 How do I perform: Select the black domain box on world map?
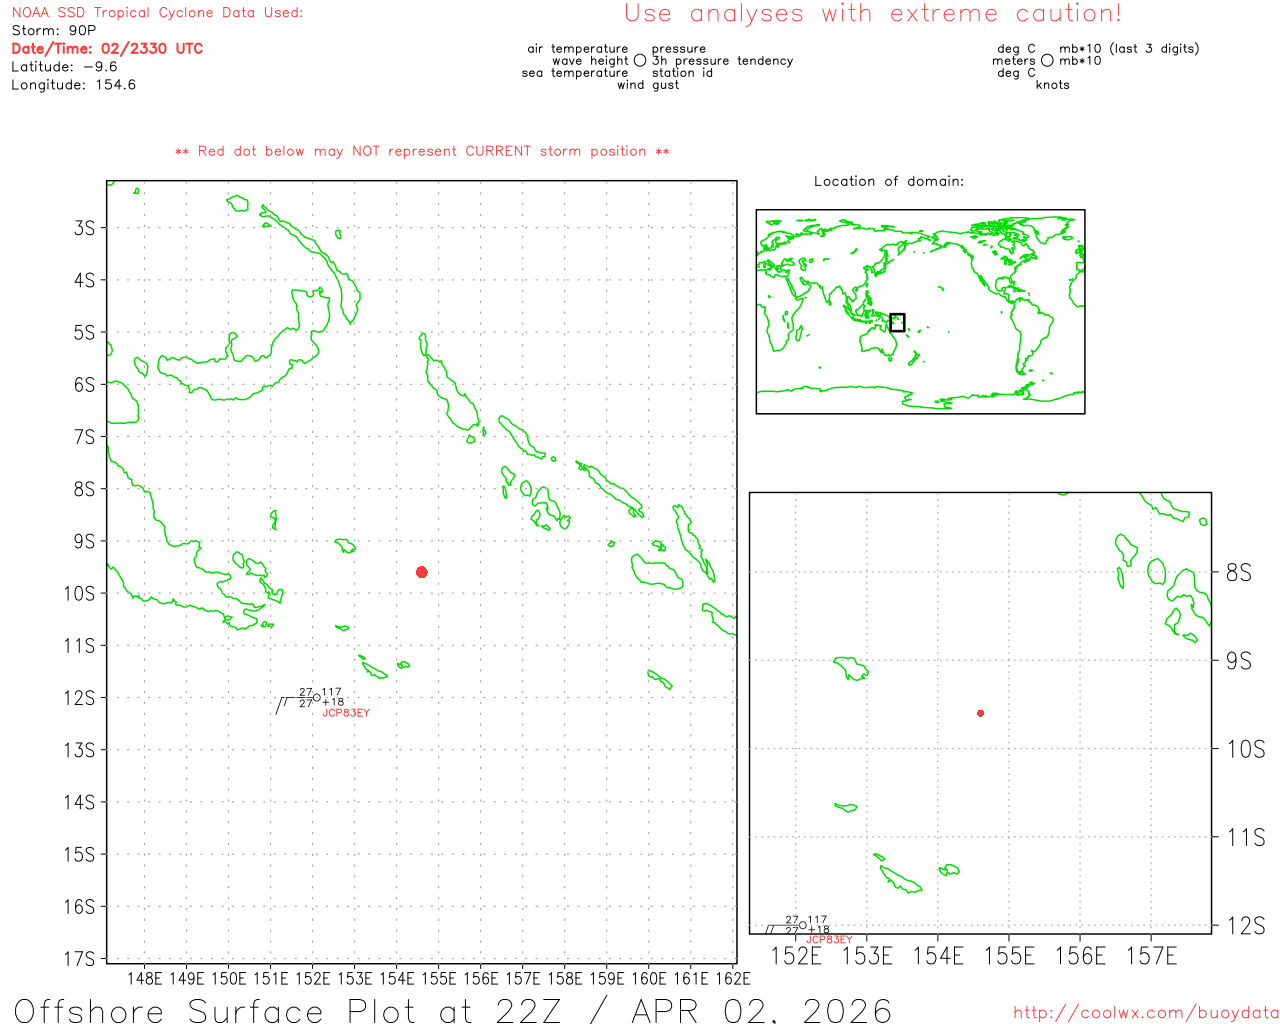click(897, 322)
